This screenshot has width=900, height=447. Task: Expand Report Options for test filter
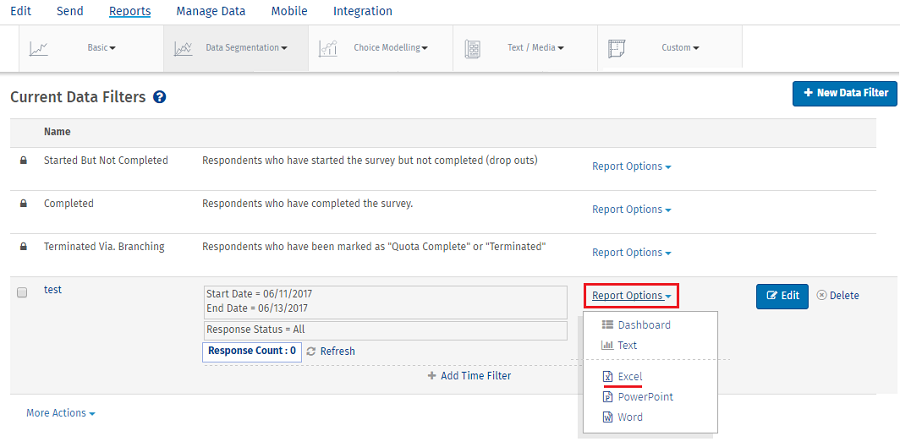(631, 296)
